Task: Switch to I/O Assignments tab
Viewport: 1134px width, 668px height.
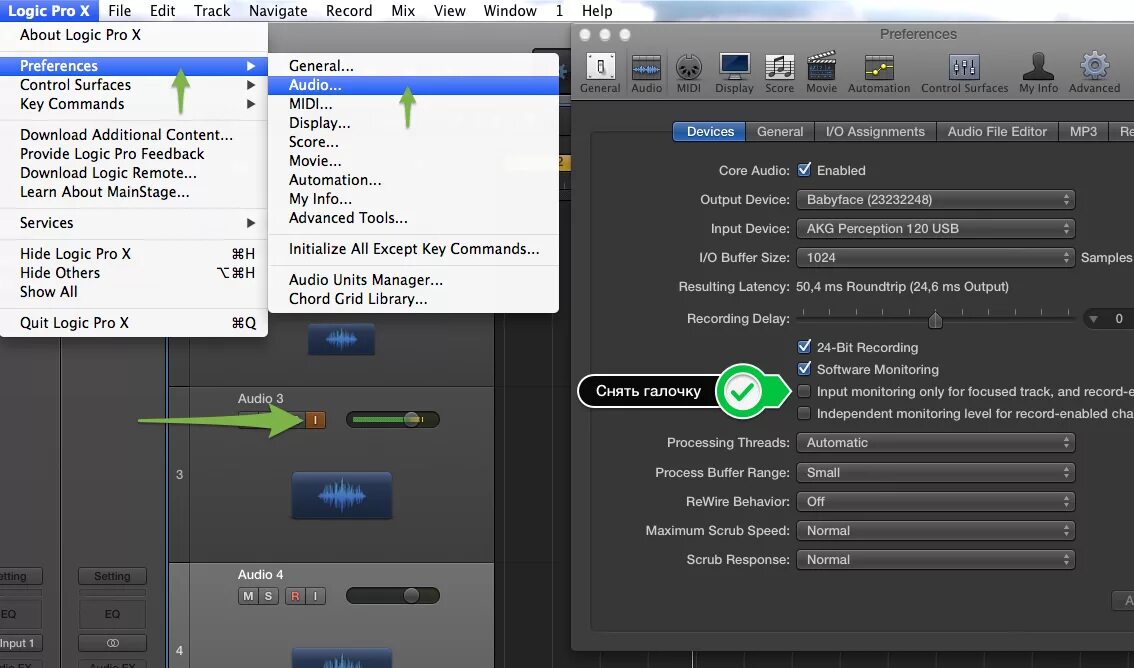Action: pyautogui.click(x=875, y=132)
